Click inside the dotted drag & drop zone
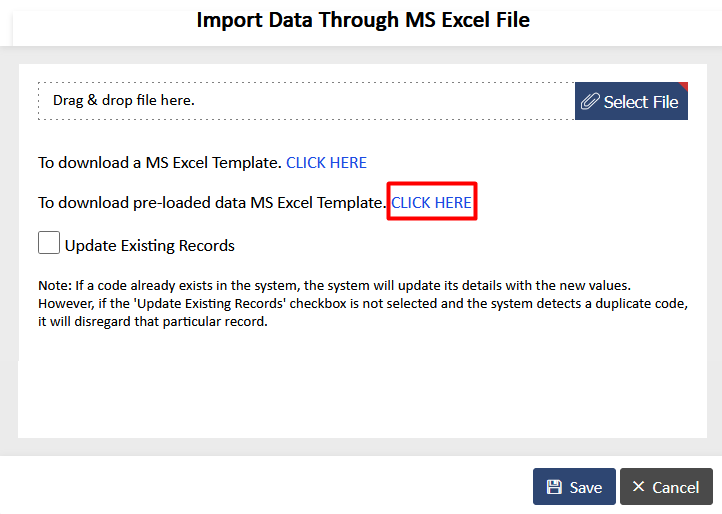Screen dimensions: 722x514 tap(306, 101)
